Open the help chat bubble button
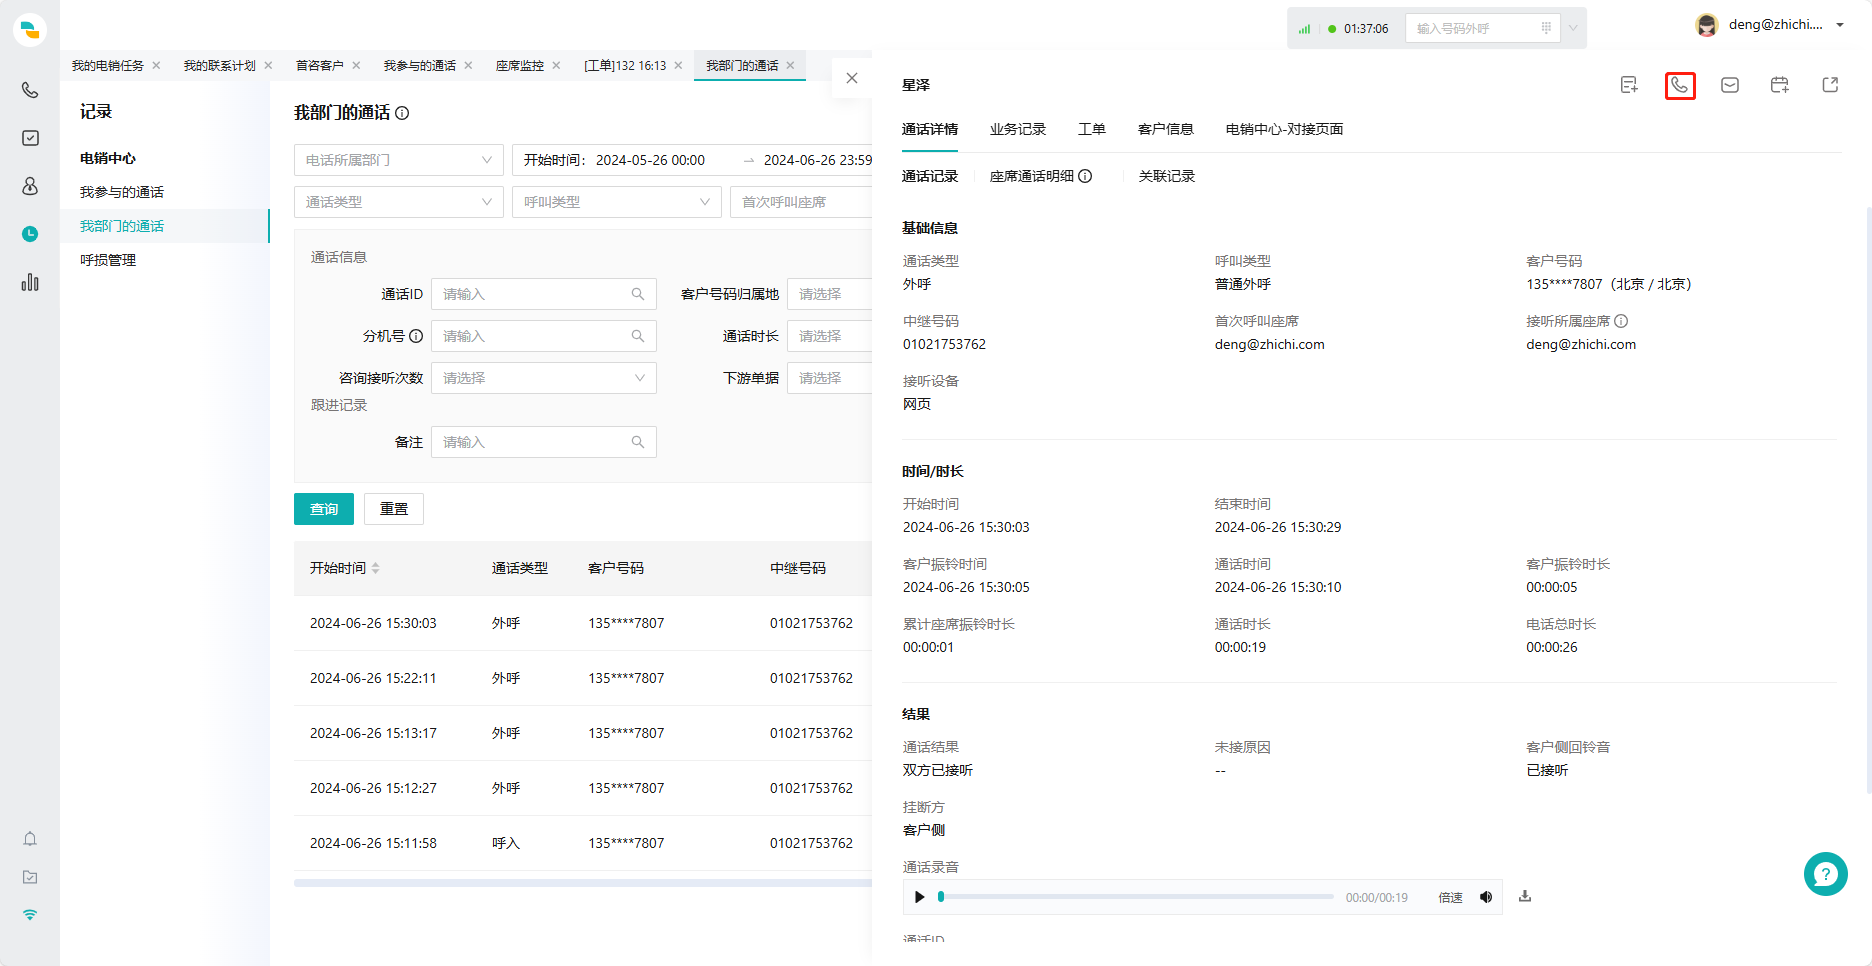Screen dimensions: 1872x966 click(1825, 874)
